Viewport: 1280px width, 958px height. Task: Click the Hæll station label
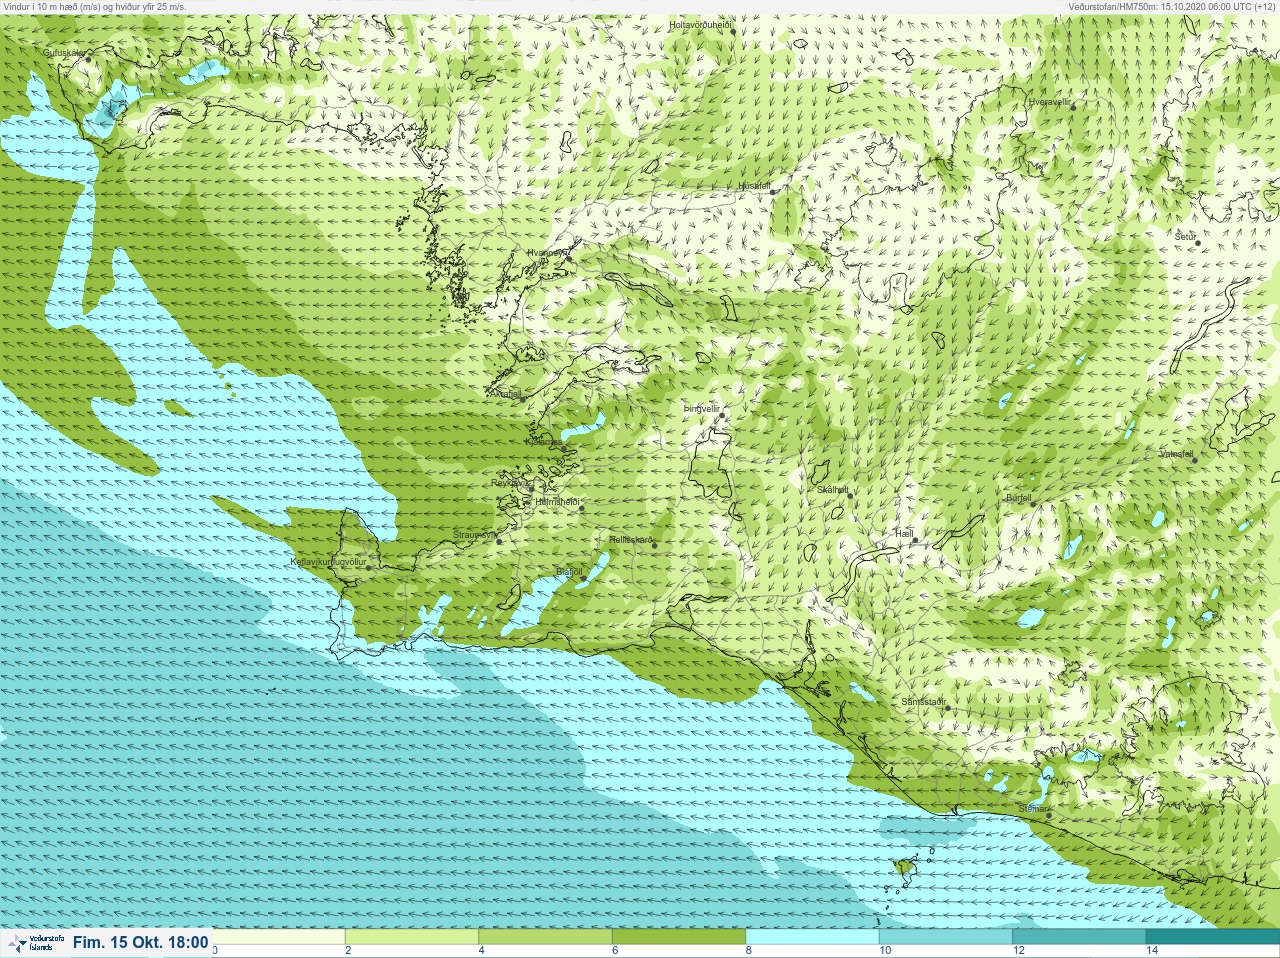pyautogui.click(x=904, y=535)
